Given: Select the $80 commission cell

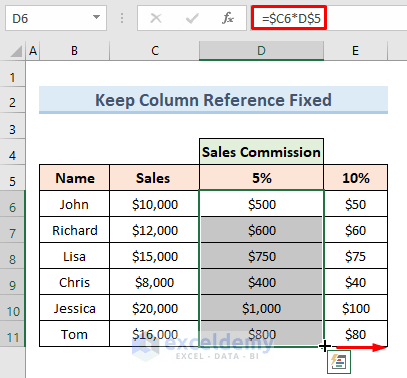Looking at the screenshot, I should click(356, 334).
